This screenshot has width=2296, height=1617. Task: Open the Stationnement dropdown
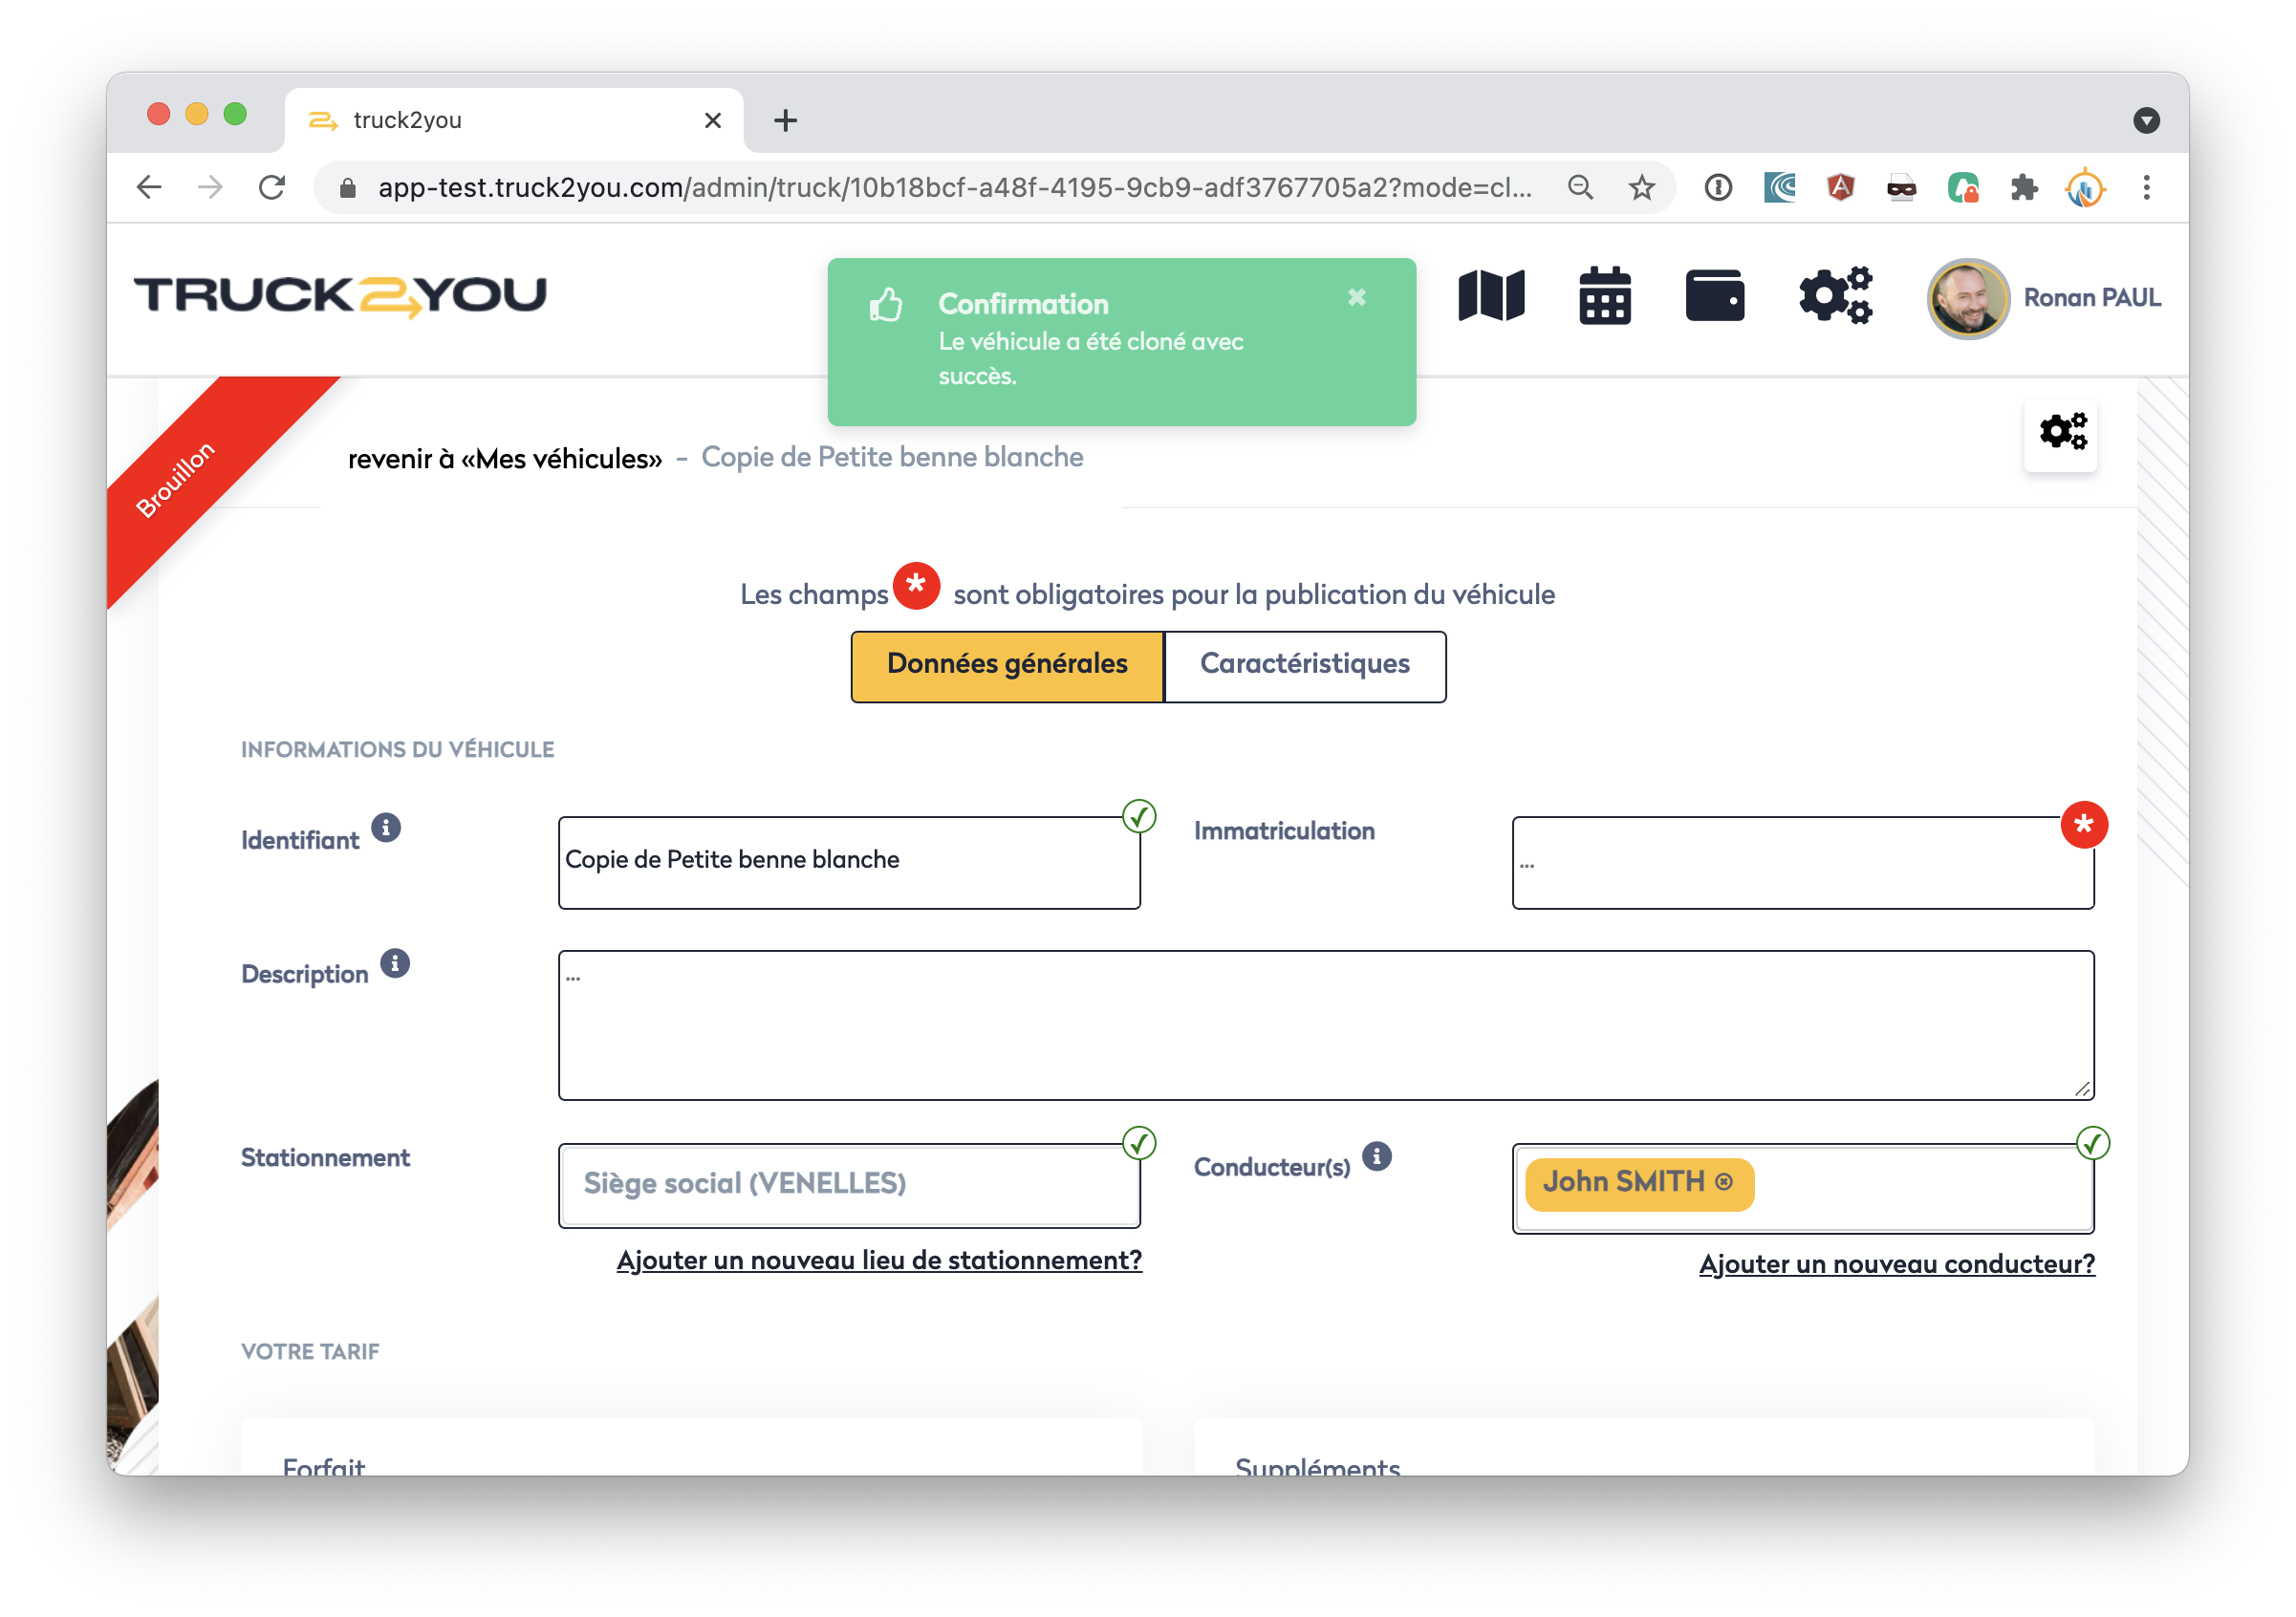[x=848, y=1185]
